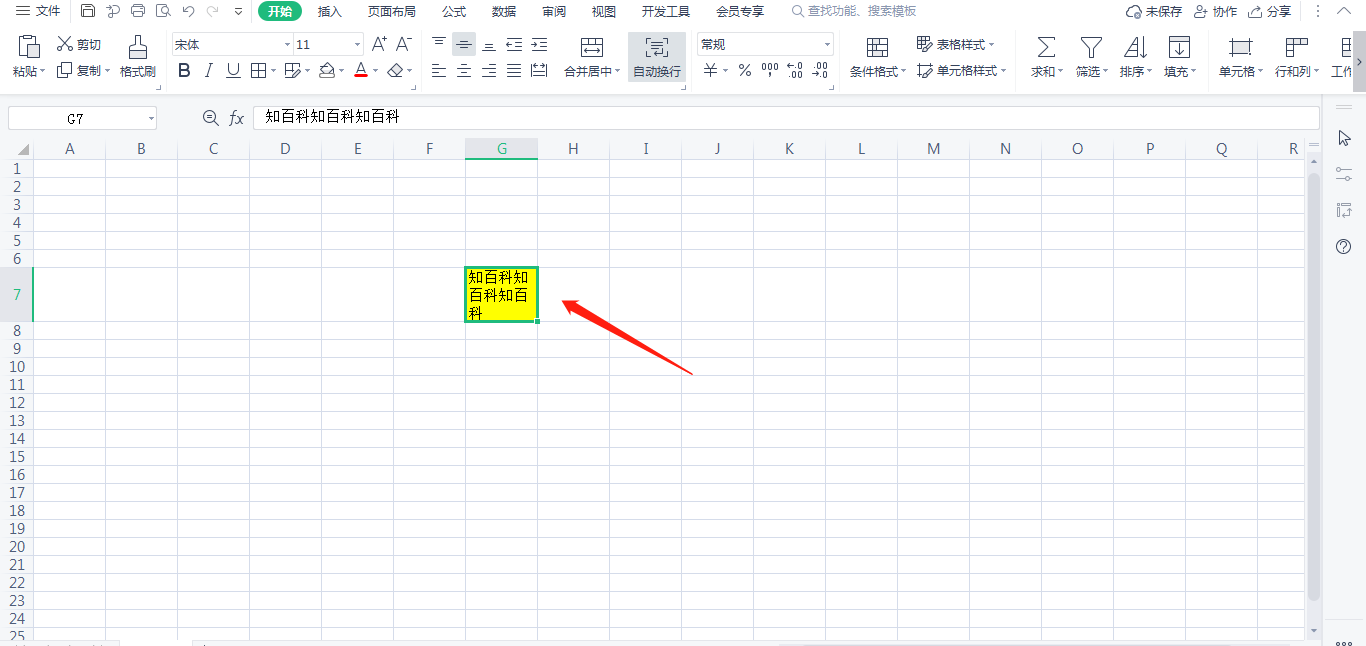
Task: Expand the number format dropdown showing 常规
Action: pyautogui.click(x=827, y=44)
